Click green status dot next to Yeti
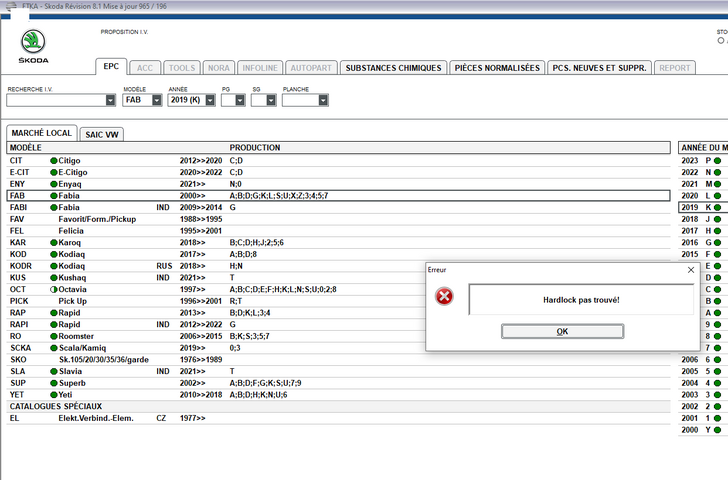This screenshot has width=728, height=480. [x=54, y=395]
